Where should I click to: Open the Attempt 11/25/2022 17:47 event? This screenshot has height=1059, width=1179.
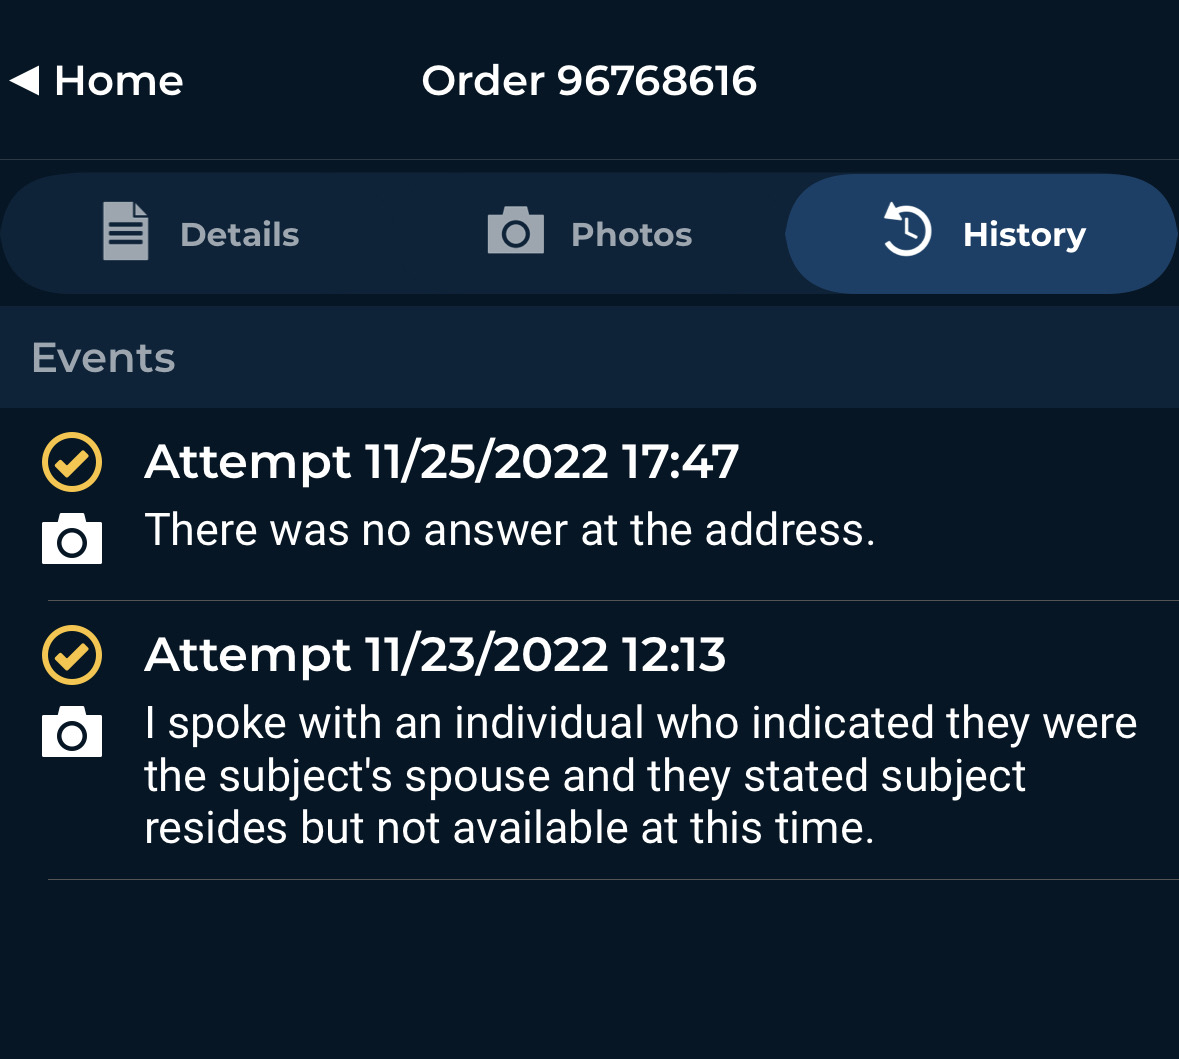click(441, 462)
